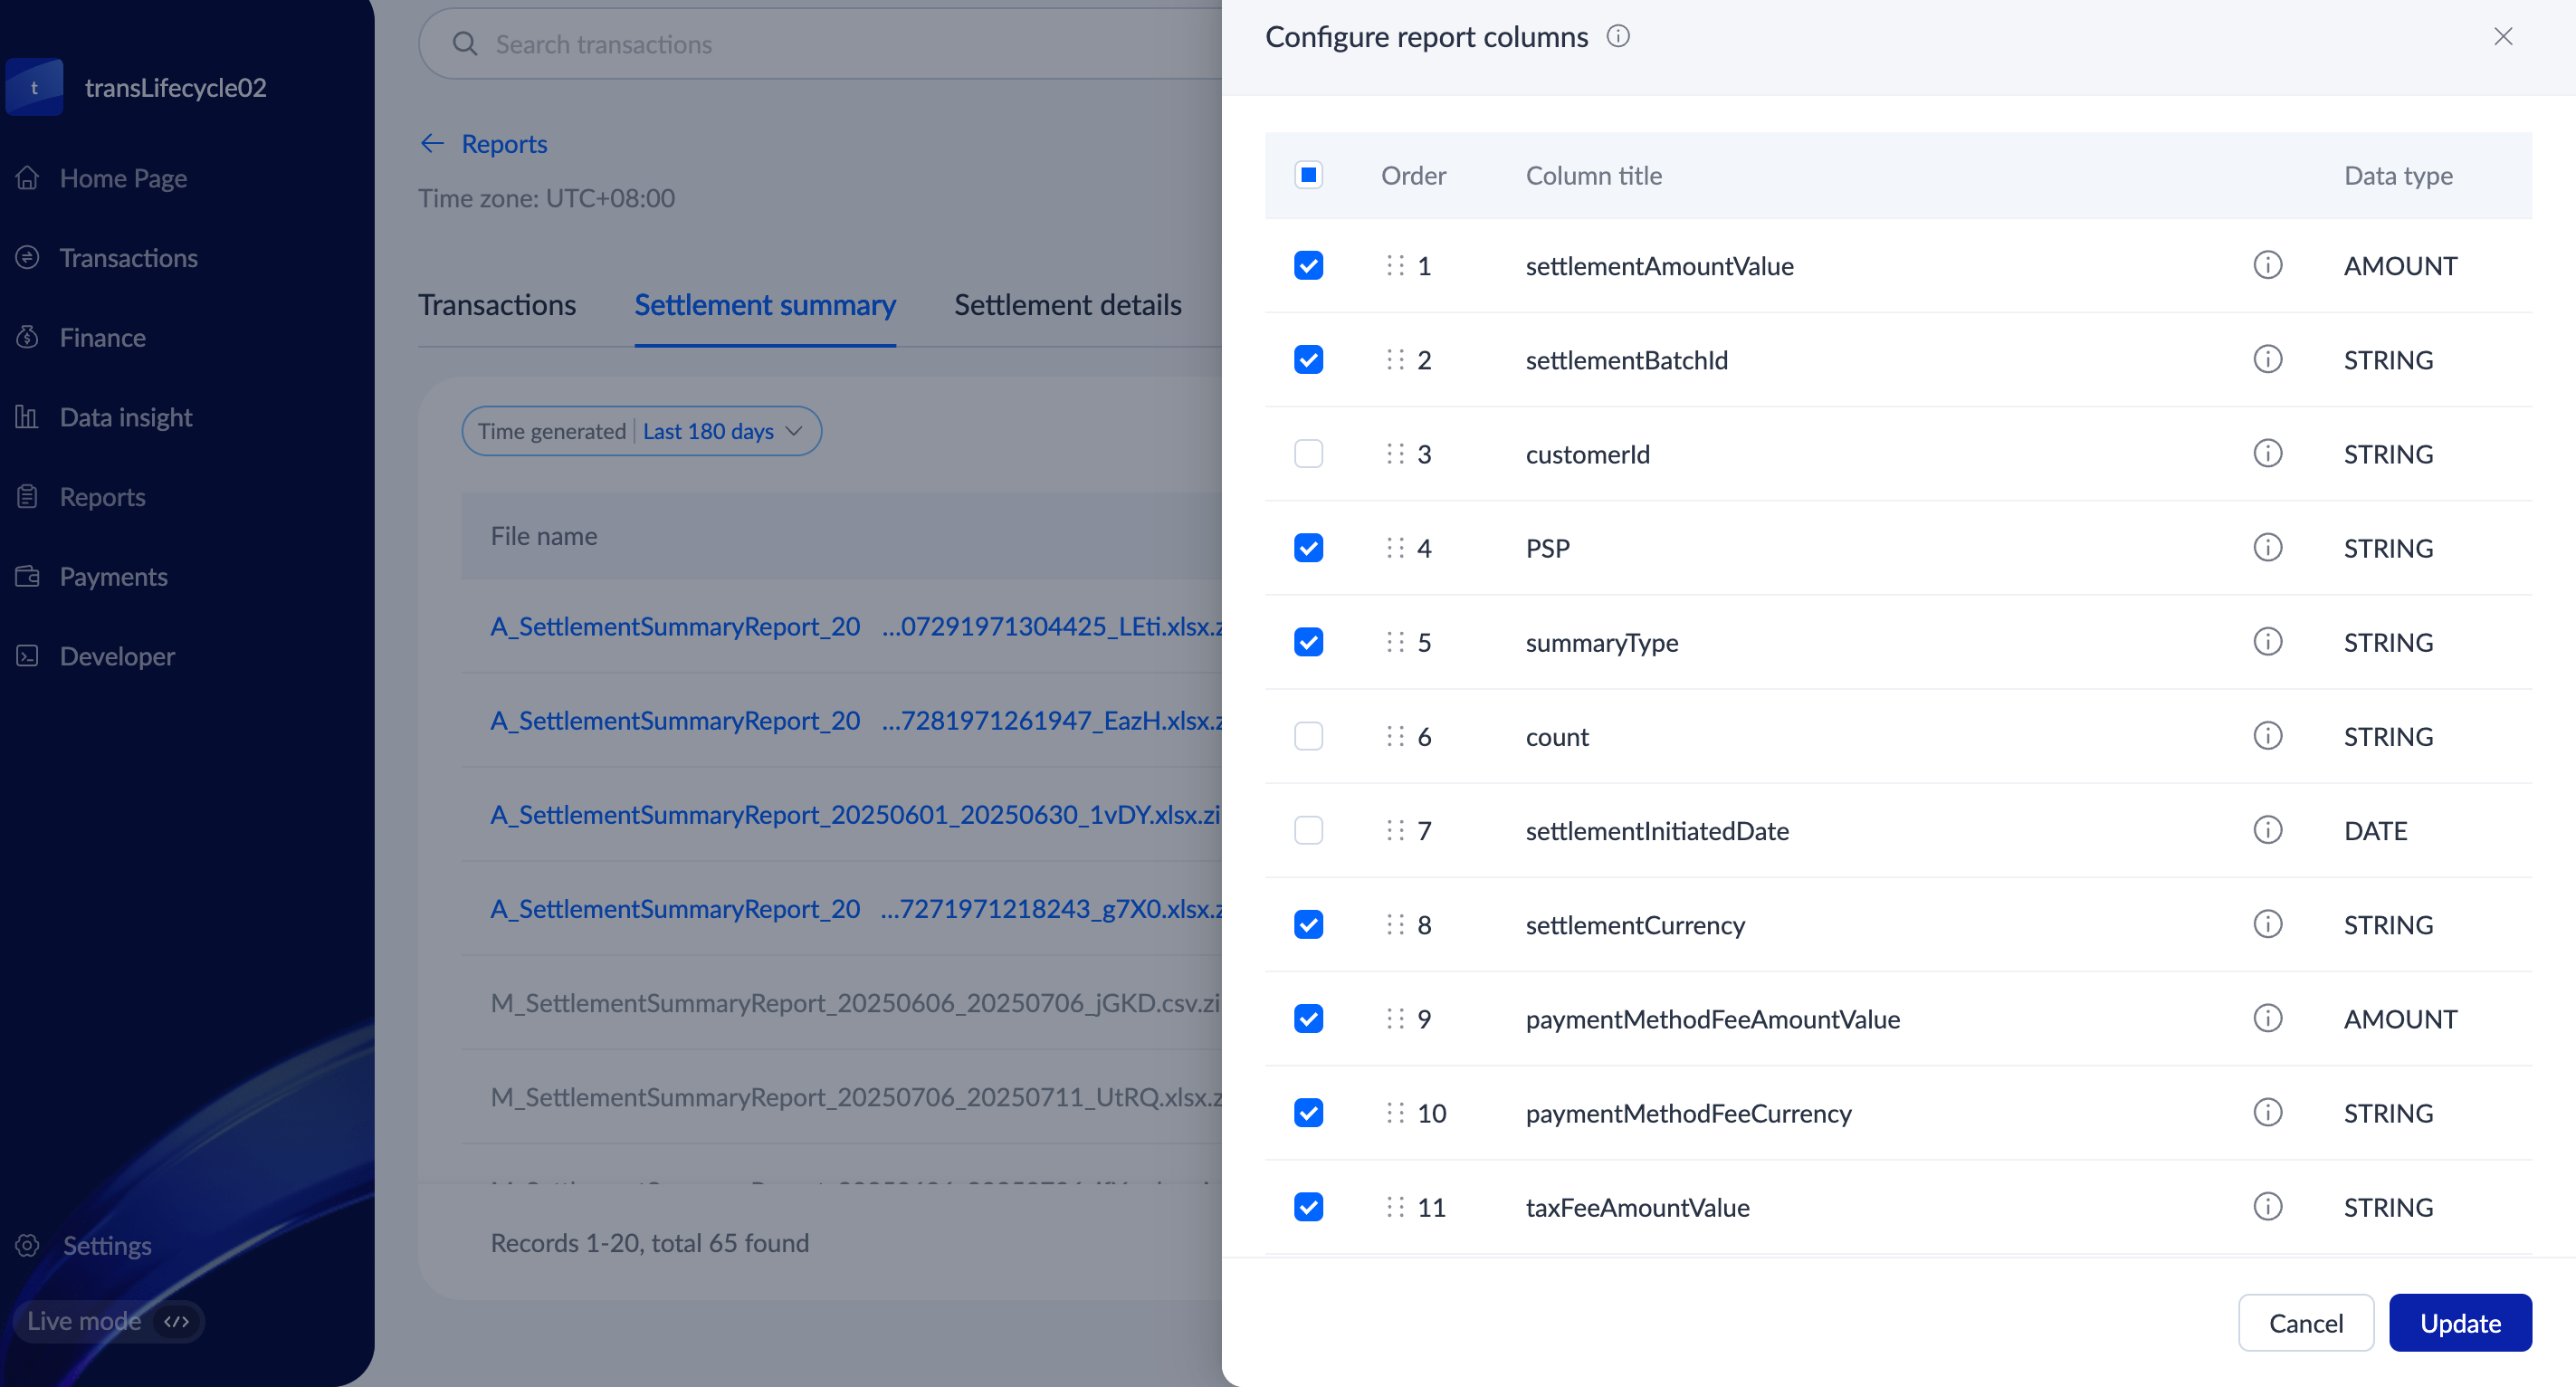Uncheck the settlementBatchId column checkbox
Image resolution: width=2576 pixels, height=1387 pixels.
1308,360
